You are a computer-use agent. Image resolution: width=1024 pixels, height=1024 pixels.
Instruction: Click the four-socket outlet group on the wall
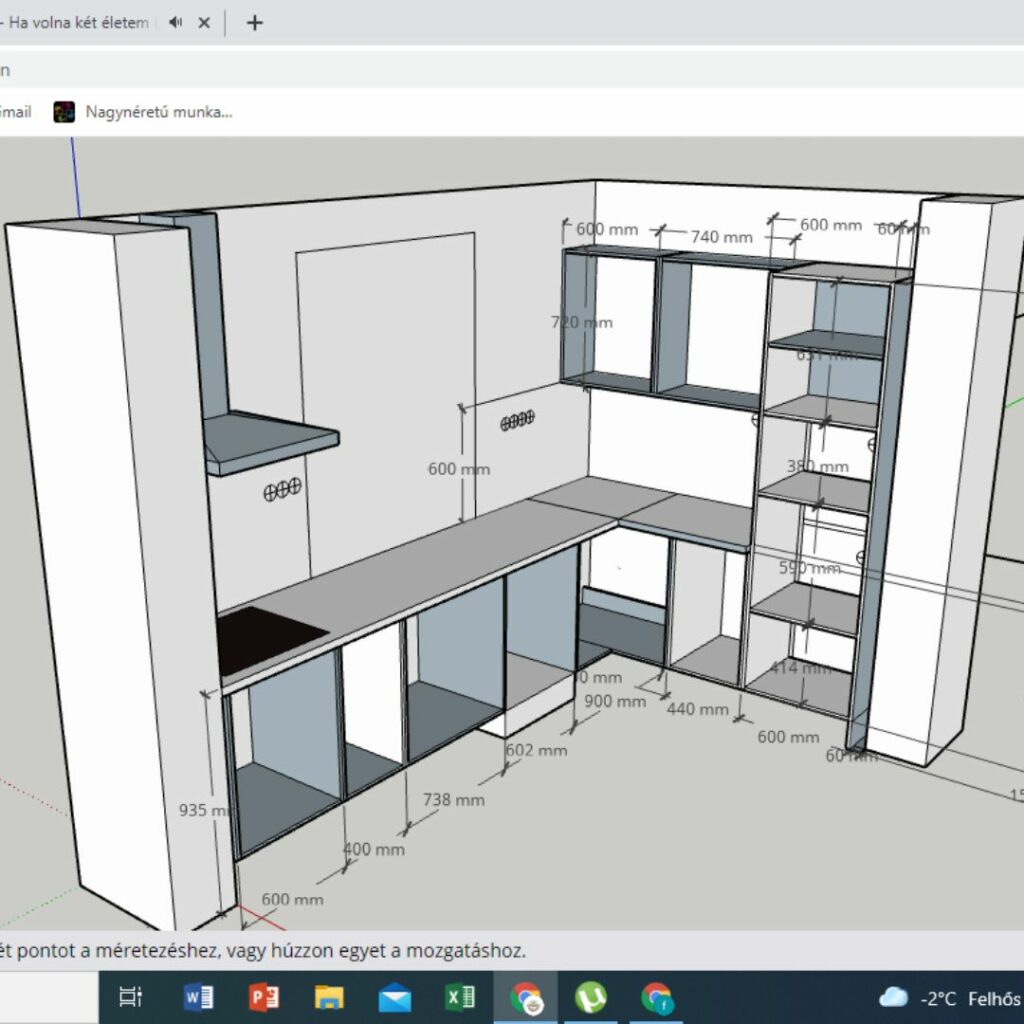pyautogui.click(x=517, y=420)
